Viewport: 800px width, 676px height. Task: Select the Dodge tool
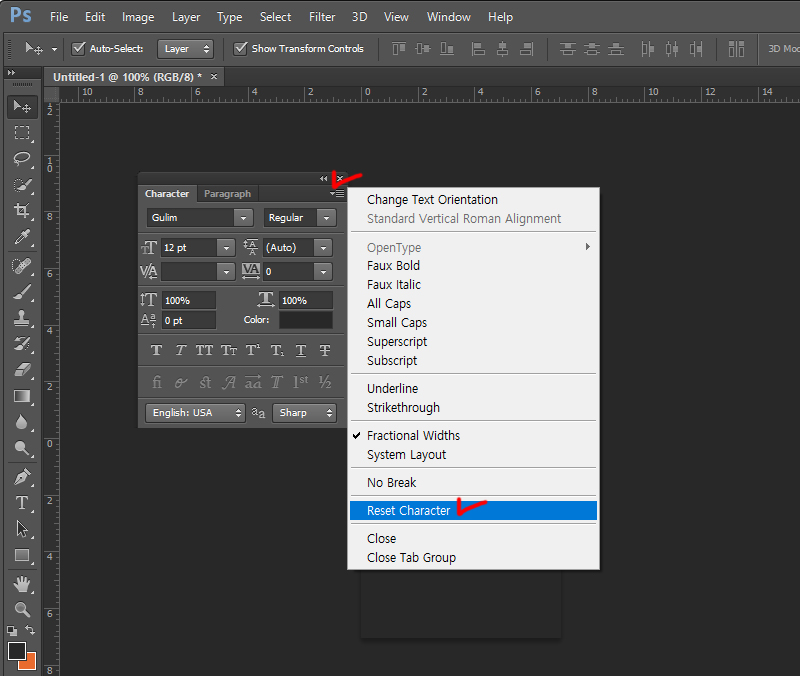click(22, 448)
